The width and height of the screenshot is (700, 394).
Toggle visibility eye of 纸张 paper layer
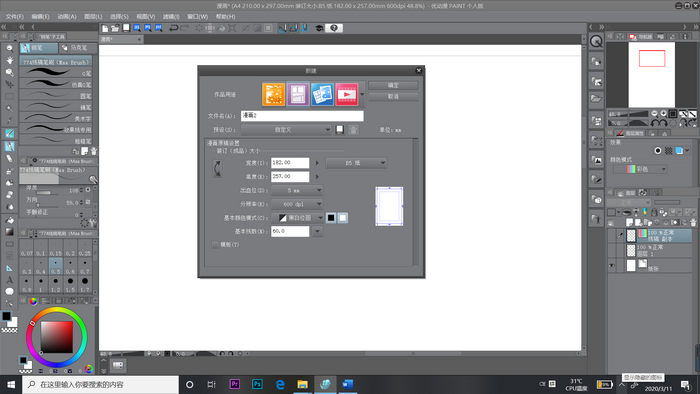[612, 265]
